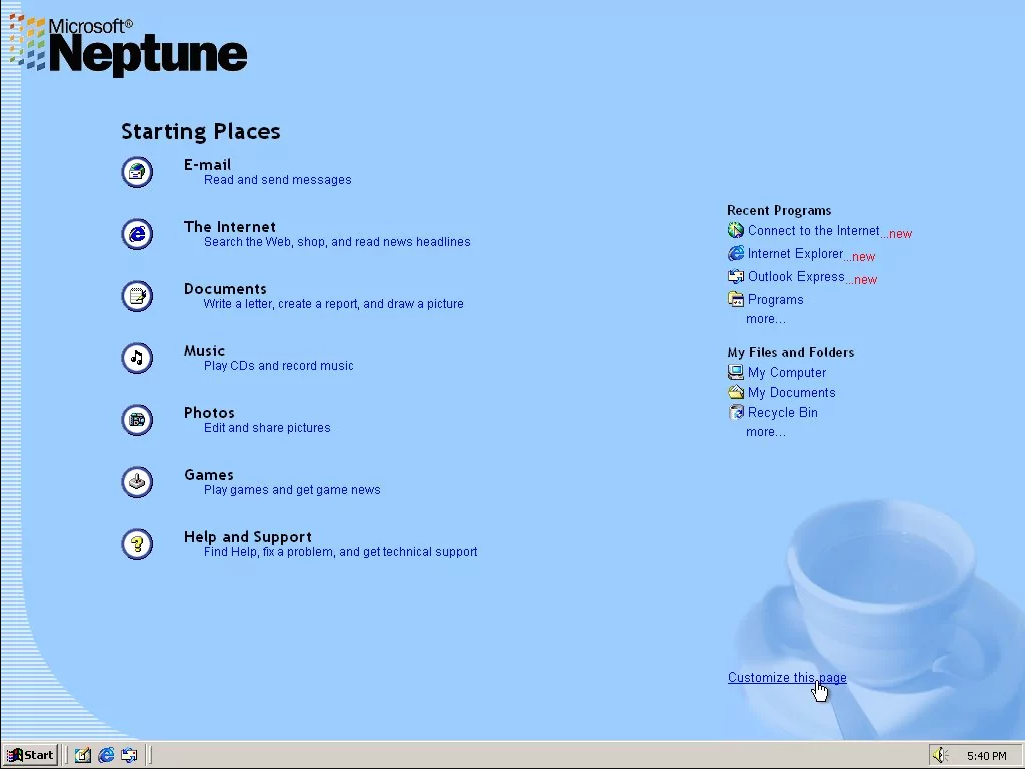The width and height of the screenshot is (1025, 769).
Task: Open the volume speaker icon in the tray
Action: pos(940,754)
